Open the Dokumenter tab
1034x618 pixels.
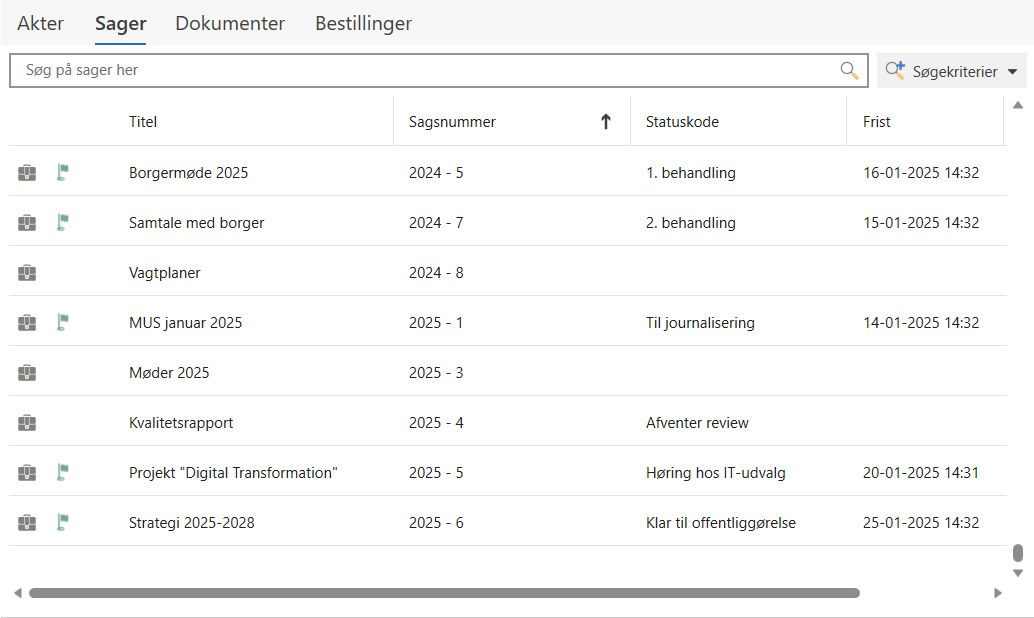click(230, 24)
